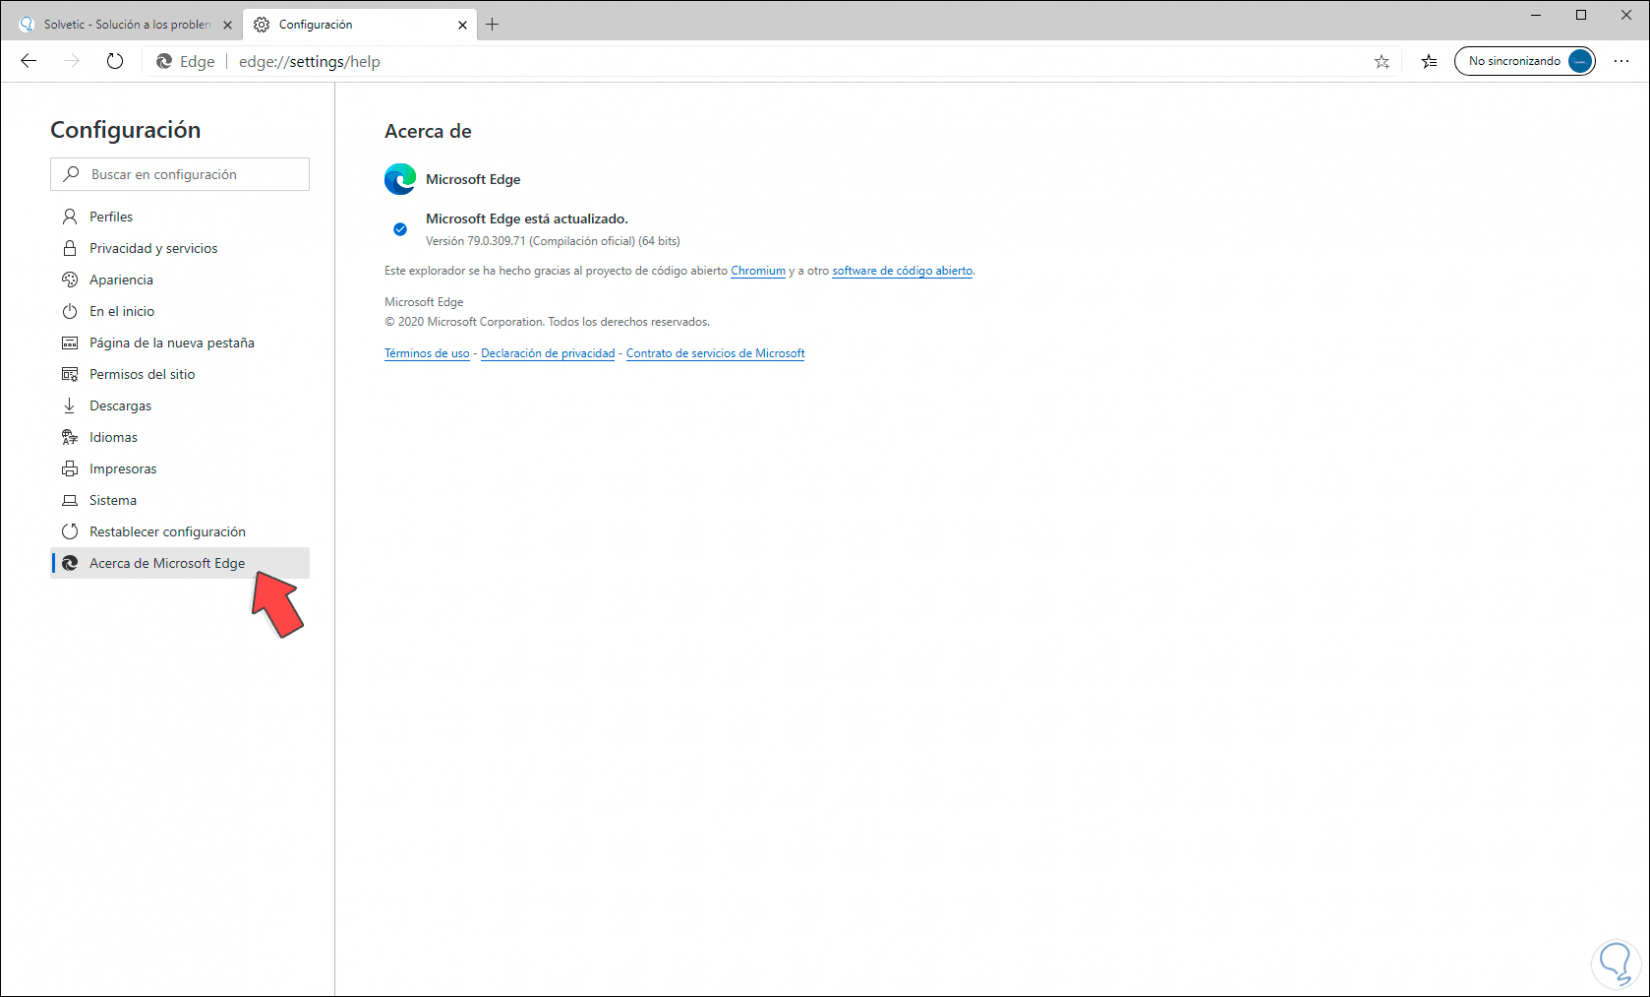Open the Chromium link
The image size is (1650, 997).
758,270
